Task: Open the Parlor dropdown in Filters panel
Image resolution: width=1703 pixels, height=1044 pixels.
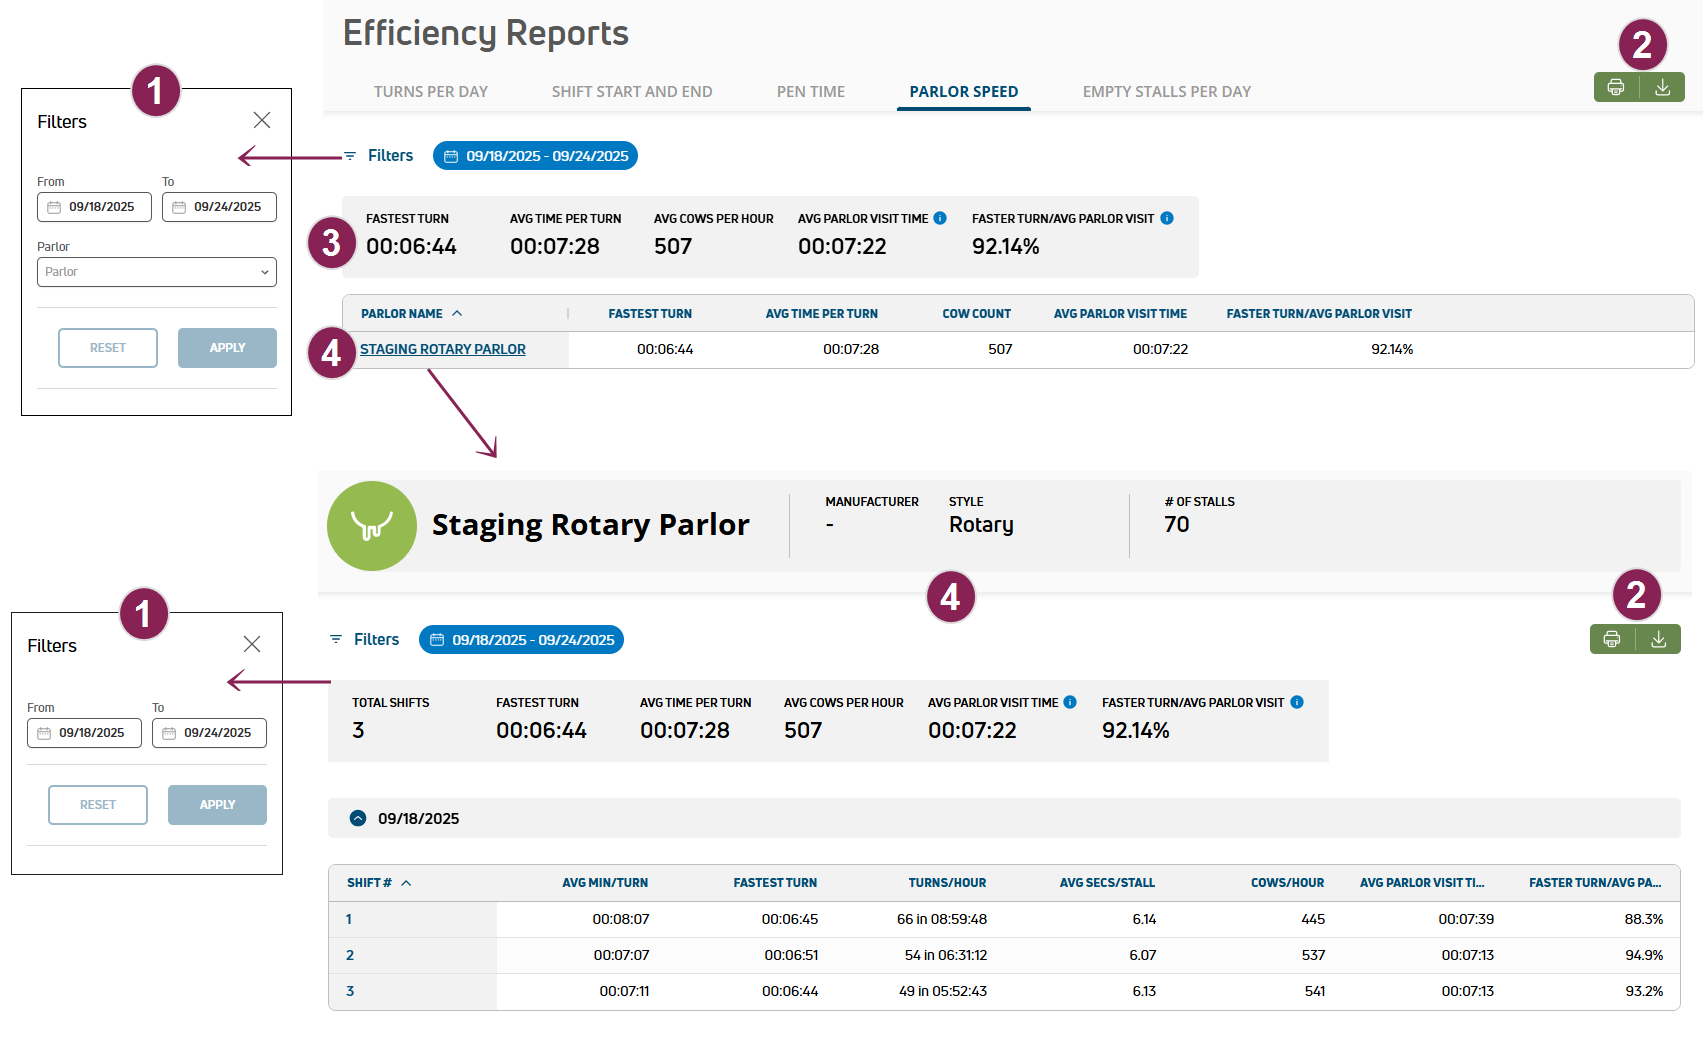Action: coord(157,272)
